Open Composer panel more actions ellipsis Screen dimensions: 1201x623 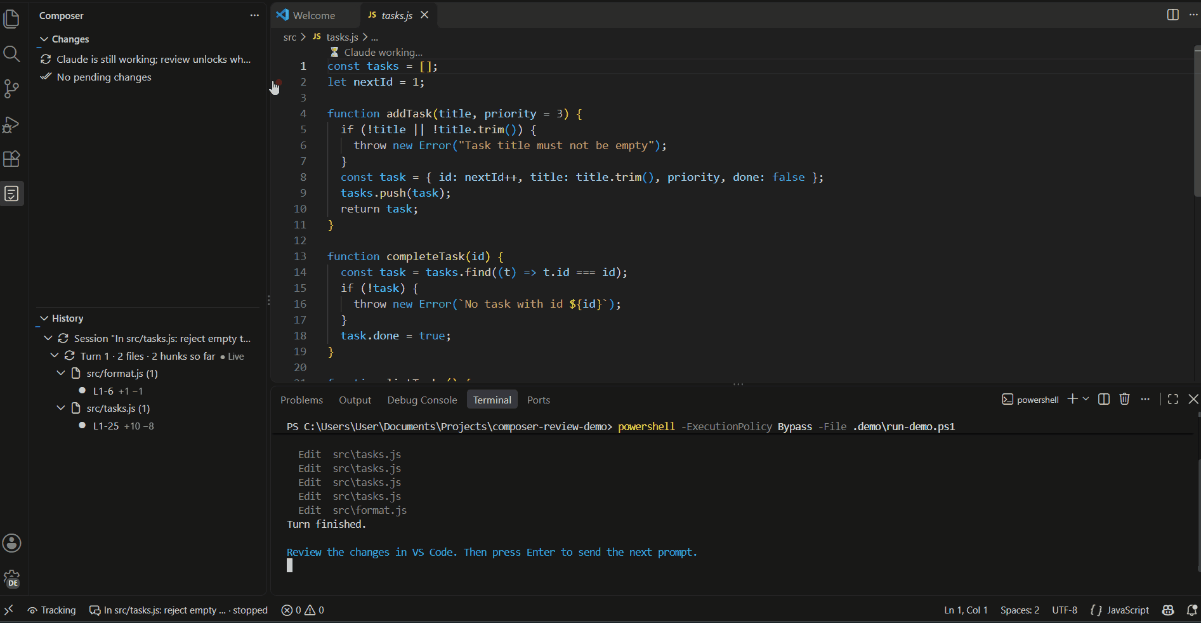click(x=254, y=15)
